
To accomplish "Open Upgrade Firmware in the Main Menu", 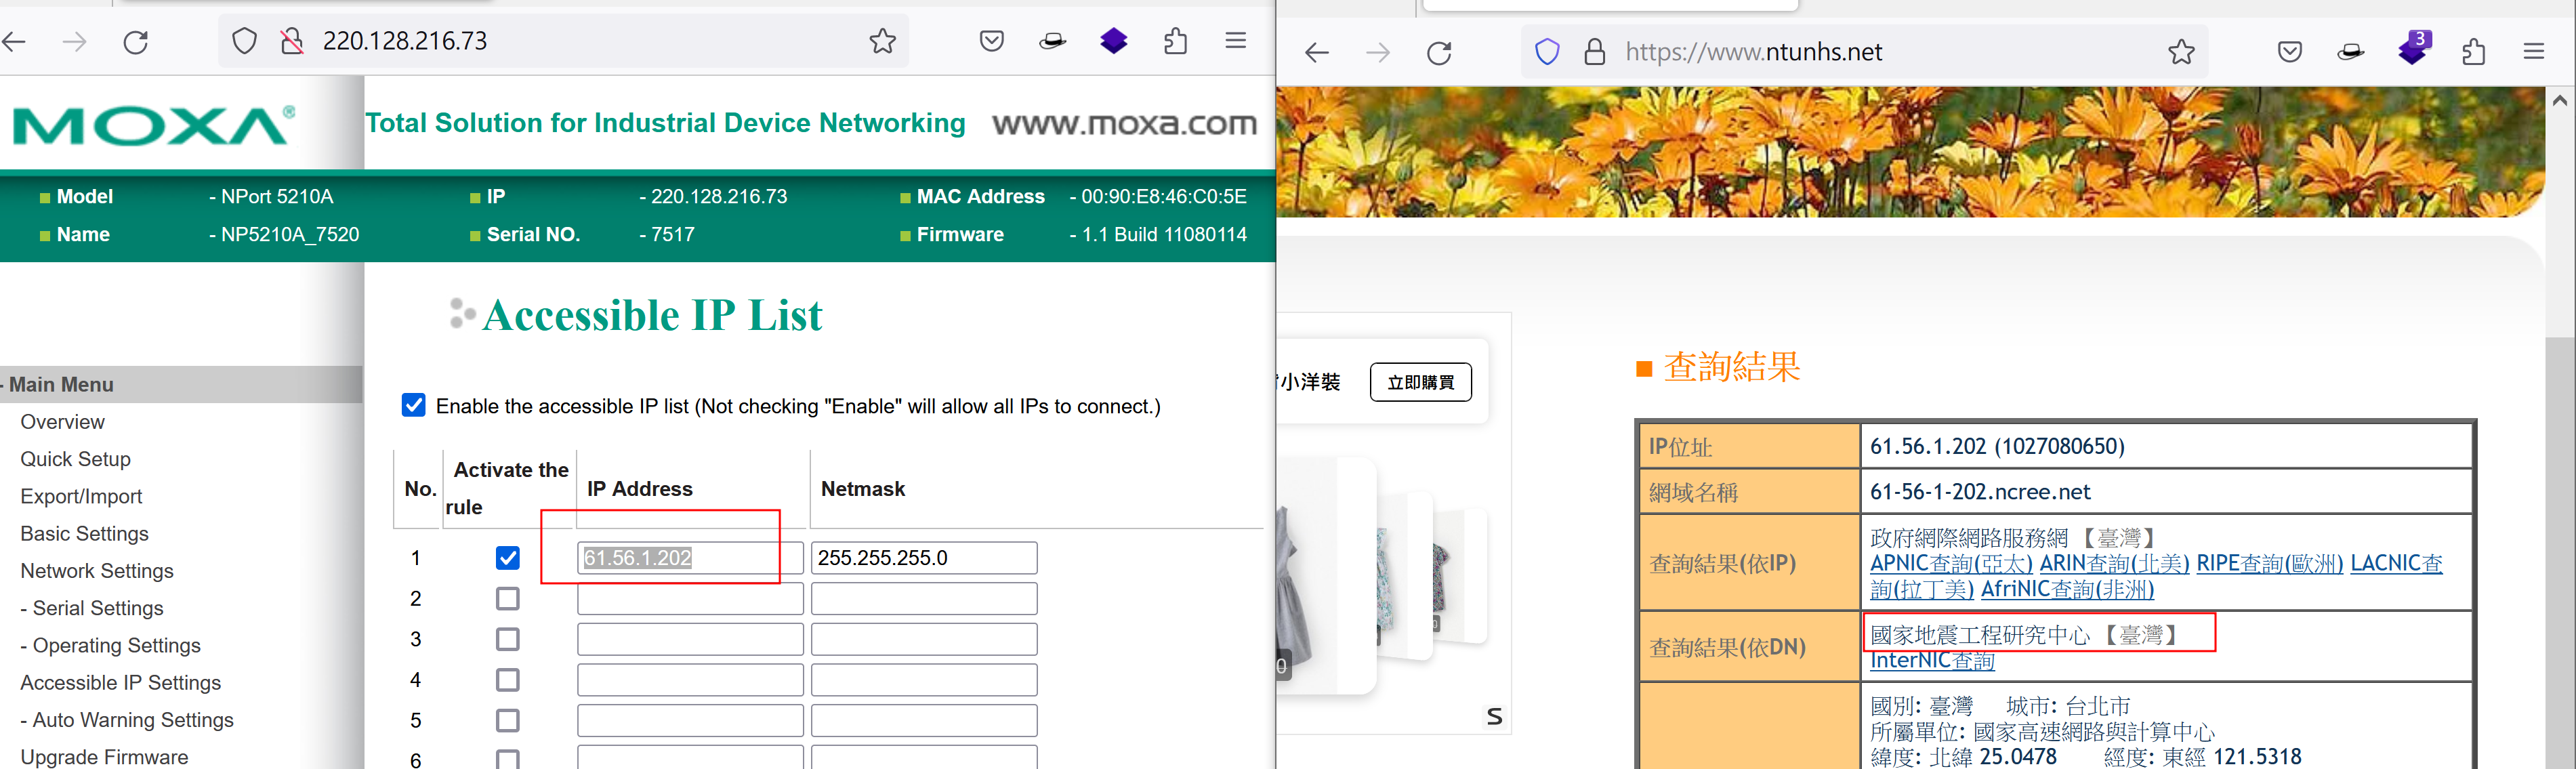I will point(104,757).
